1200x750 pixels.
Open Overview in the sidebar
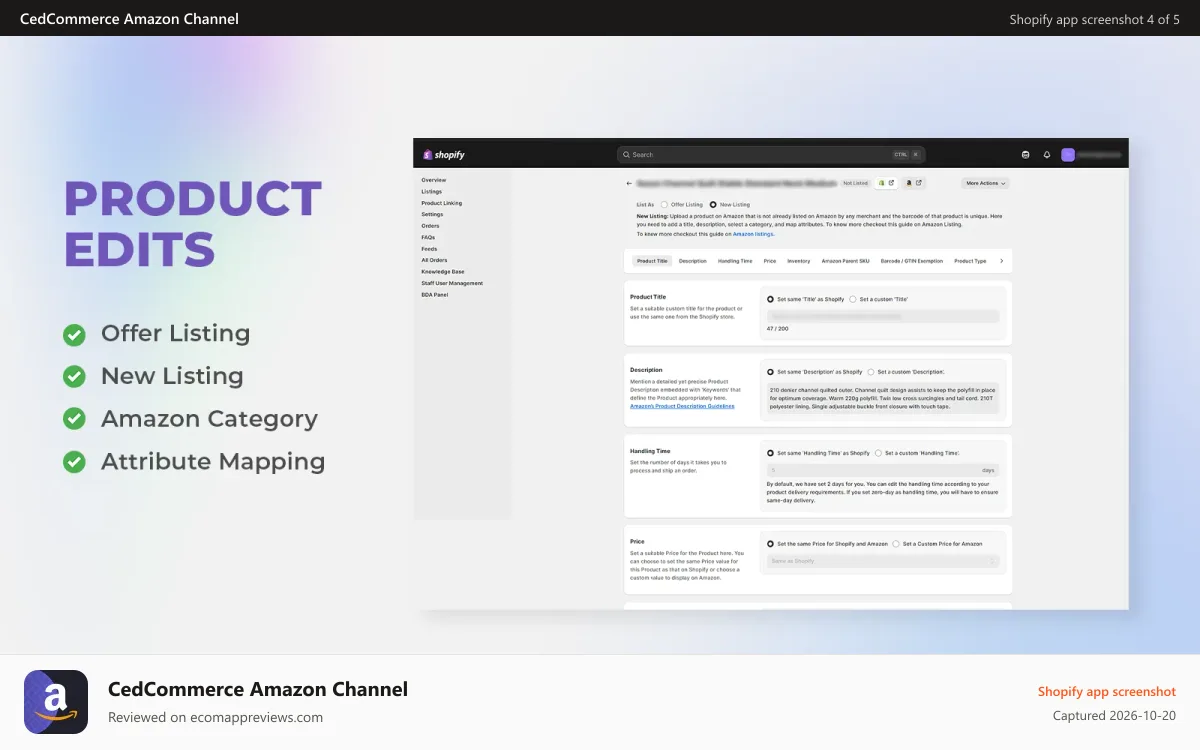pyautogui.click(x=434, y=180)
